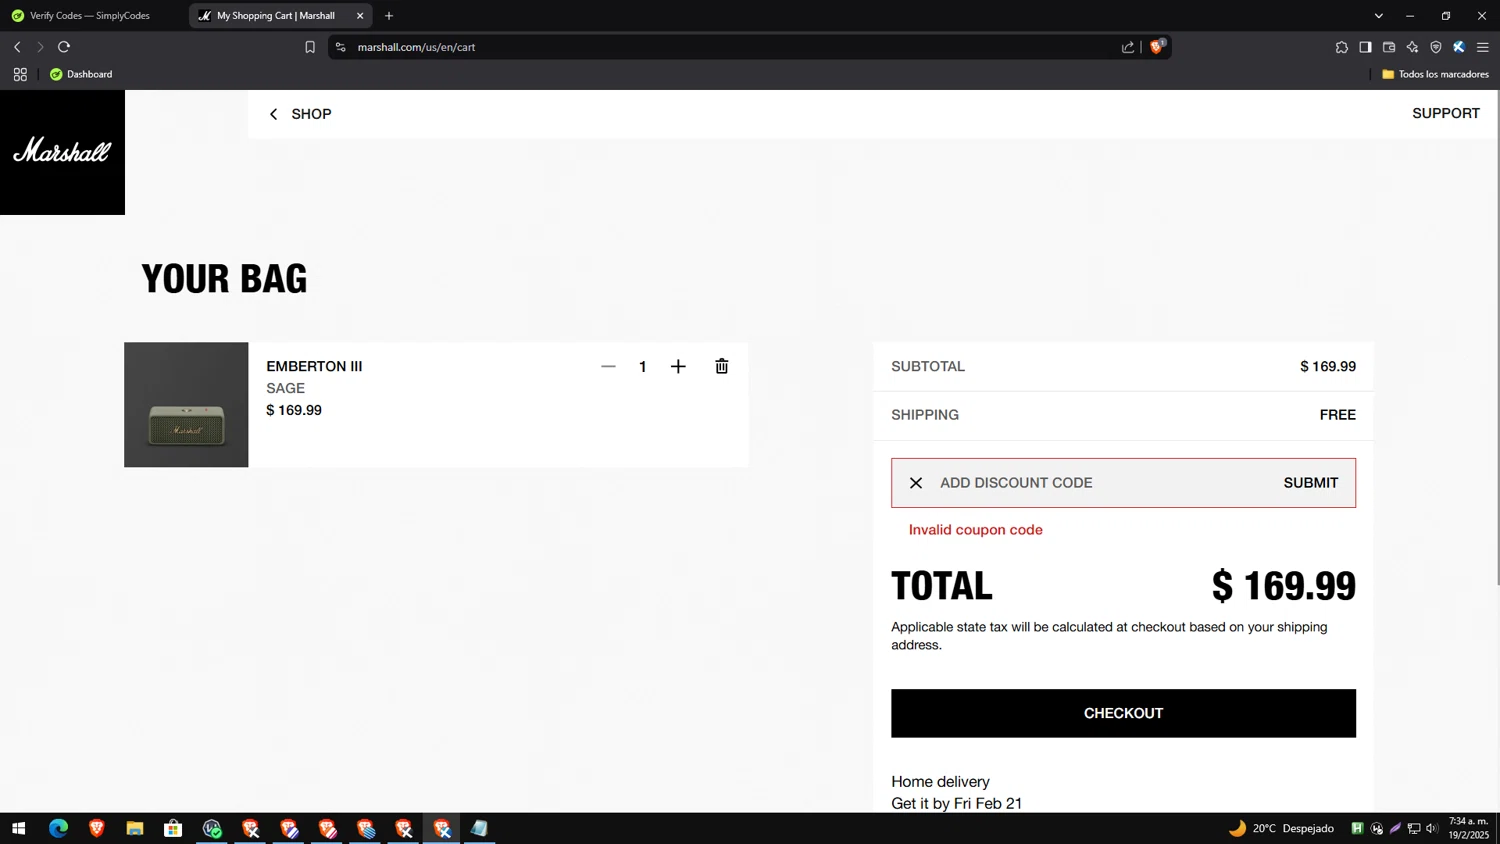This screenshot has width=1500, height=844.
Task: Go back in browser history
Action: click(x=17, y=47)
